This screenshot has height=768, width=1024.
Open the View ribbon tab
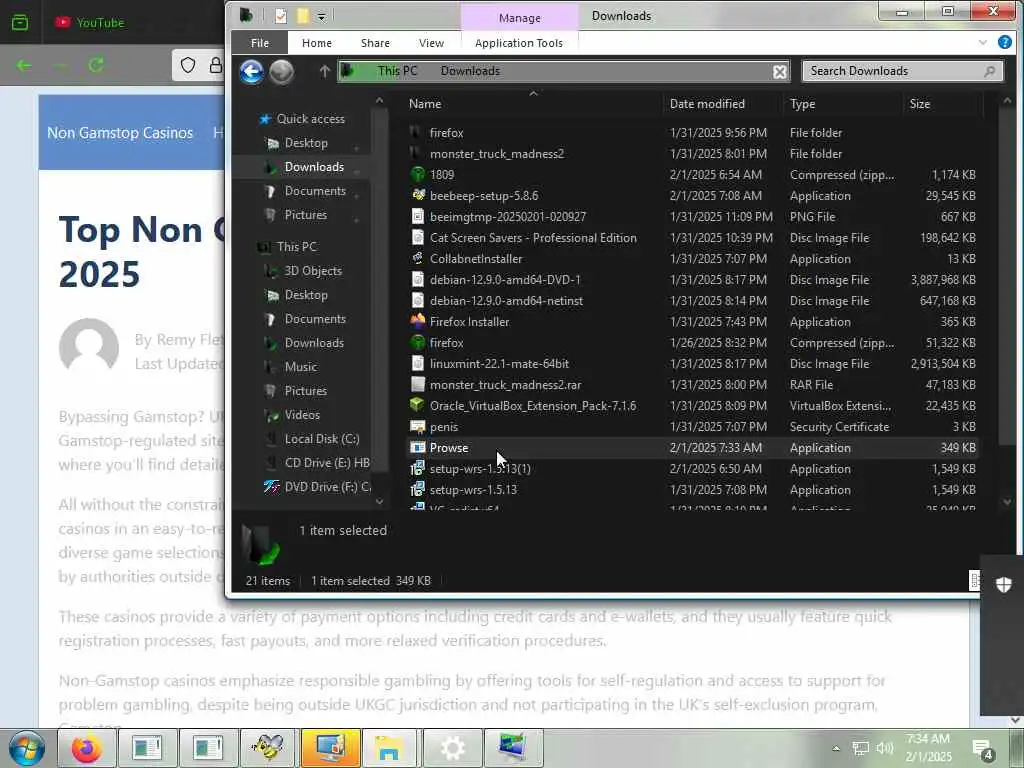click(431, 43)
